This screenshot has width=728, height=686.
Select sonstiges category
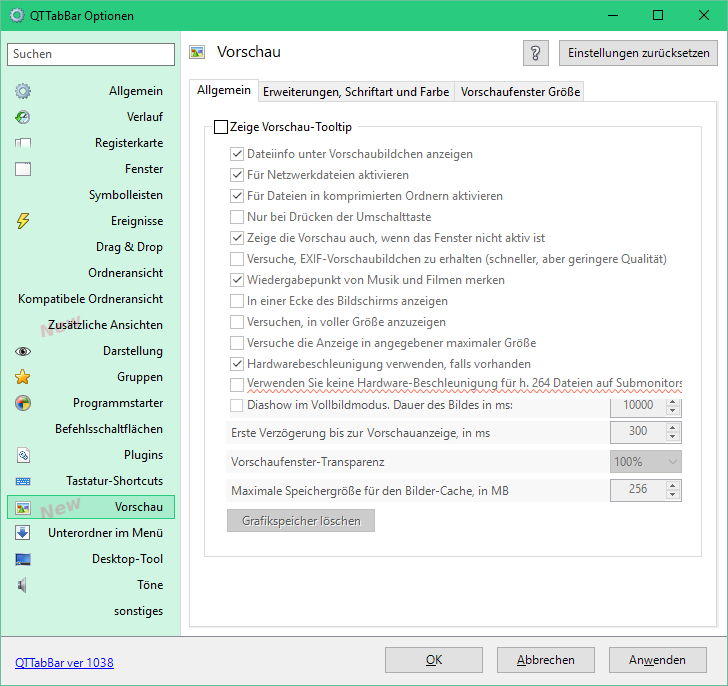pyautogui.click(x=138, y=611)
